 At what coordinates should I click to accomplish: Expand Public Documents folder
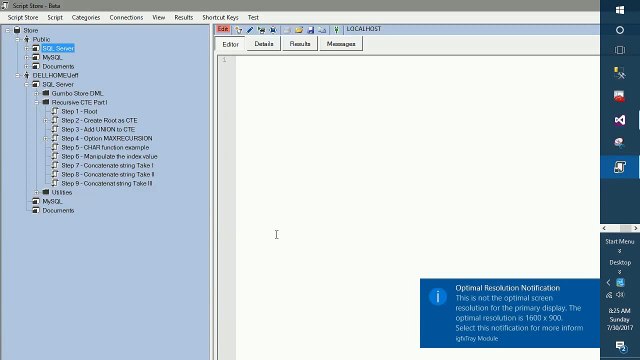pyautogui.click(x=27, y=66)
